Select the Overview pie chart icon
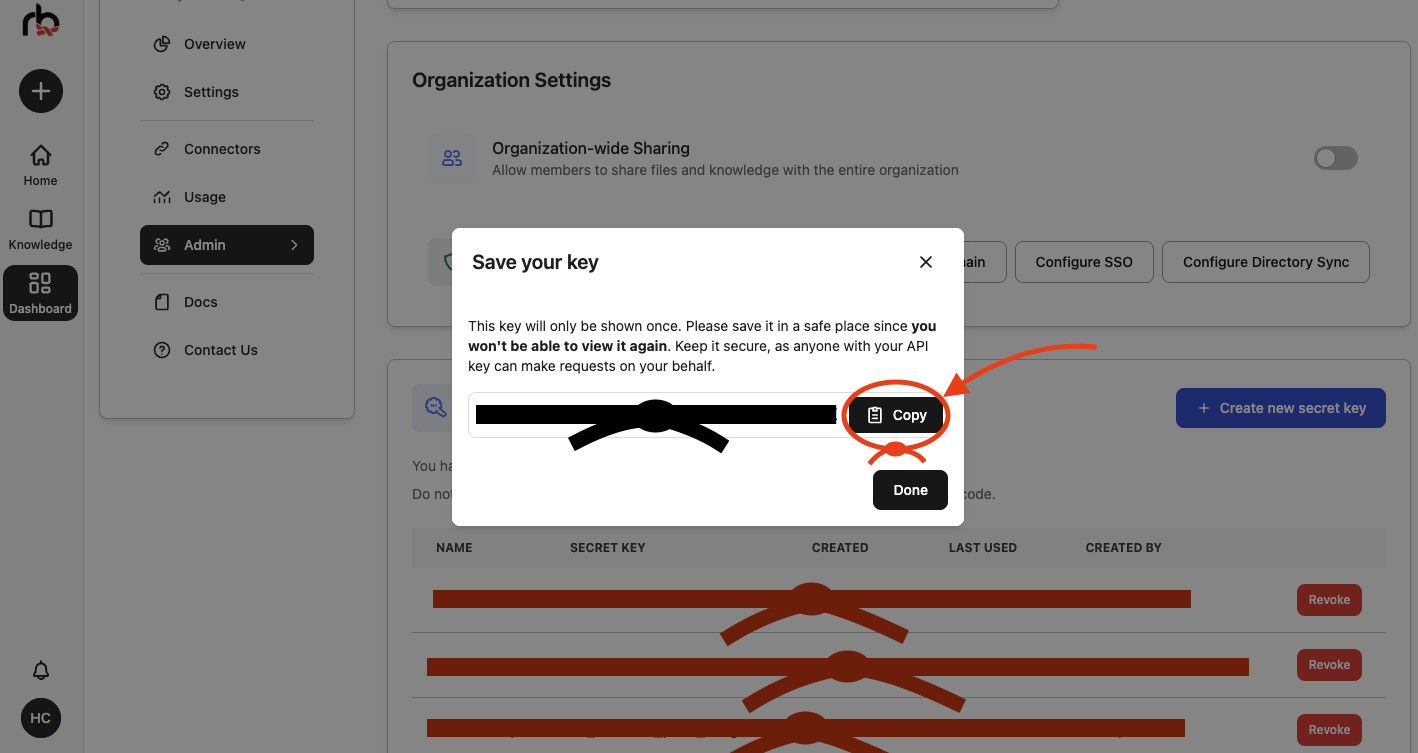Viewport: 1418px width, 753px height. [161, 43]
